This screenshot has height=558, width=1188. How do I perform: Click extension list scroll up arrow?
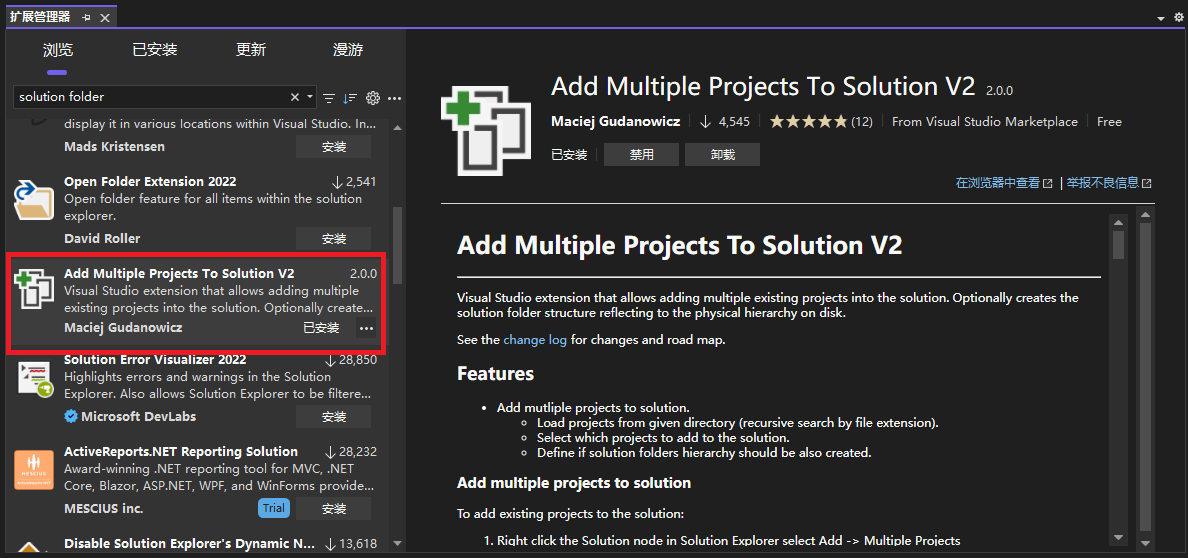click(398, 128)
